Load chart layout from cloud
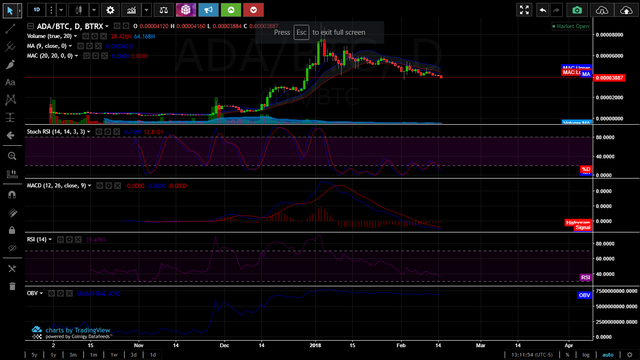Screen dimensions: 640x360 coord(602,10)
